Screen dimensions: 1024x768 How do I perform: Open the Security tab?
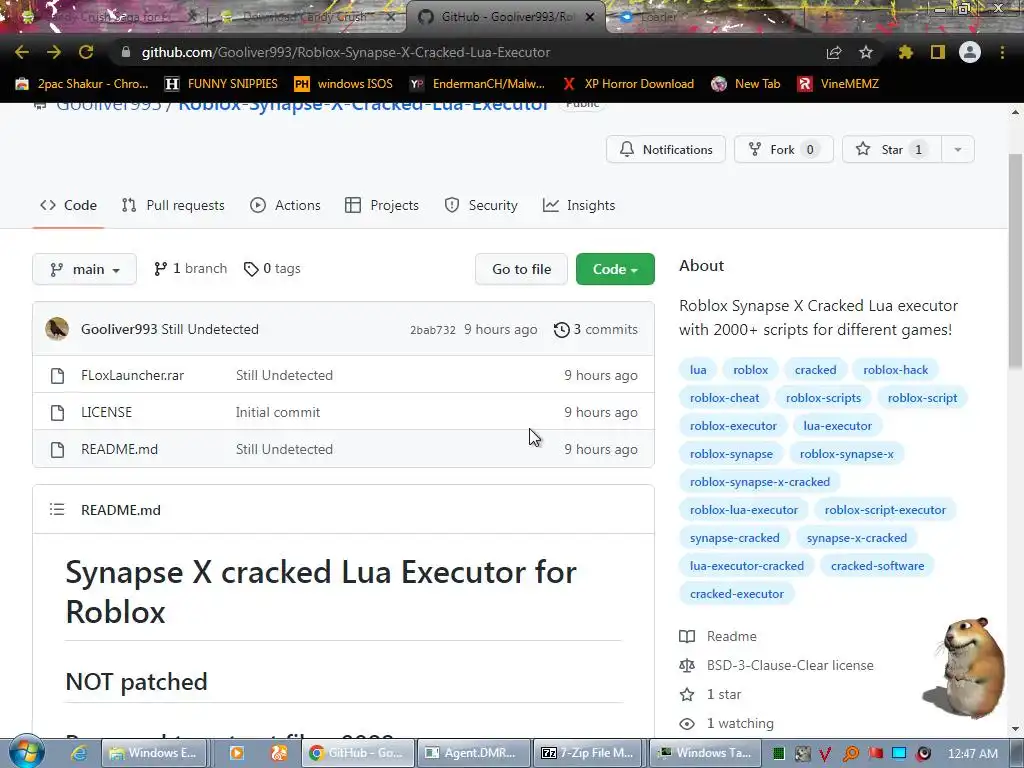click(x=481, y=205)
